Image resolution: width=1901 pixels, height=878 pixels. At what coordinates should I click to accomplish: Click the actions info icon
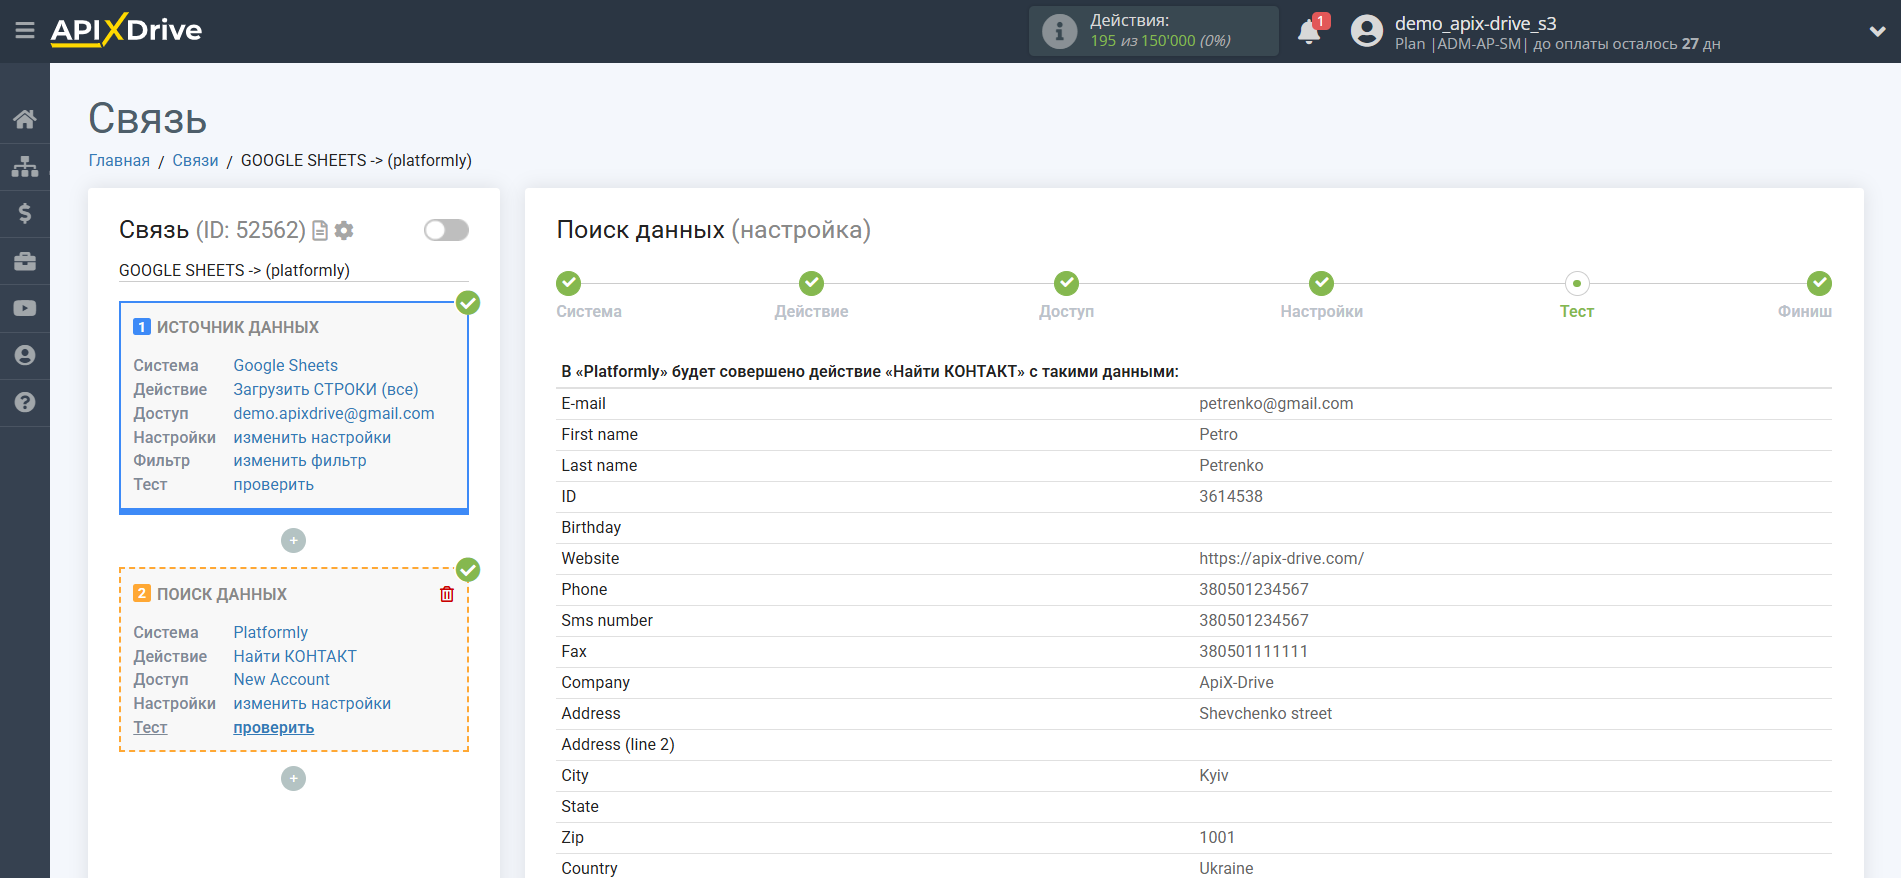click(1060, 31)
